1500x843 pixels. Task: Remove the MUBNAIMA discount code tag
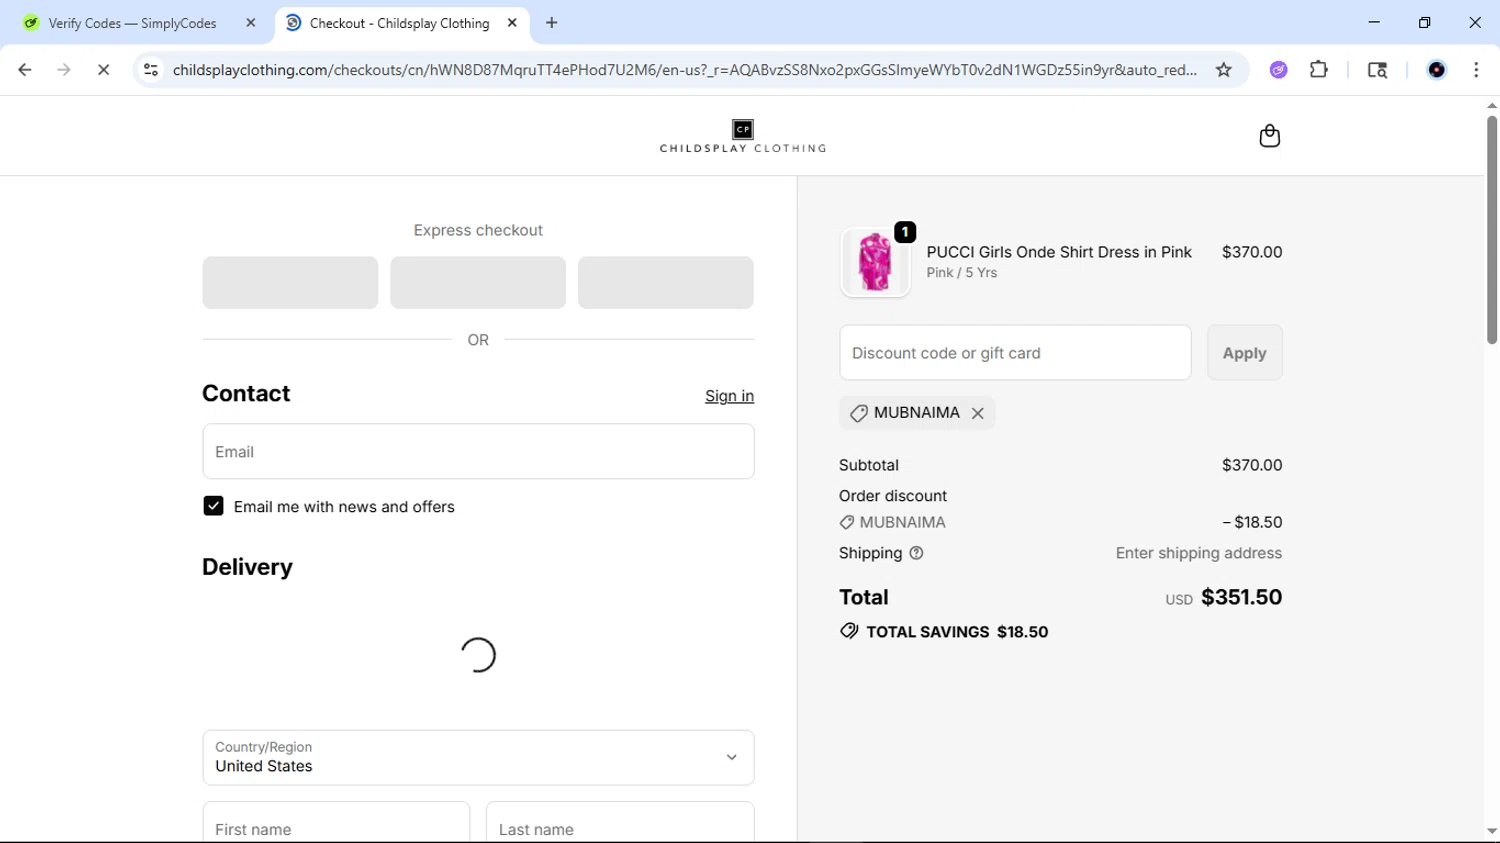pyautogui.click(x=977, y=413)
